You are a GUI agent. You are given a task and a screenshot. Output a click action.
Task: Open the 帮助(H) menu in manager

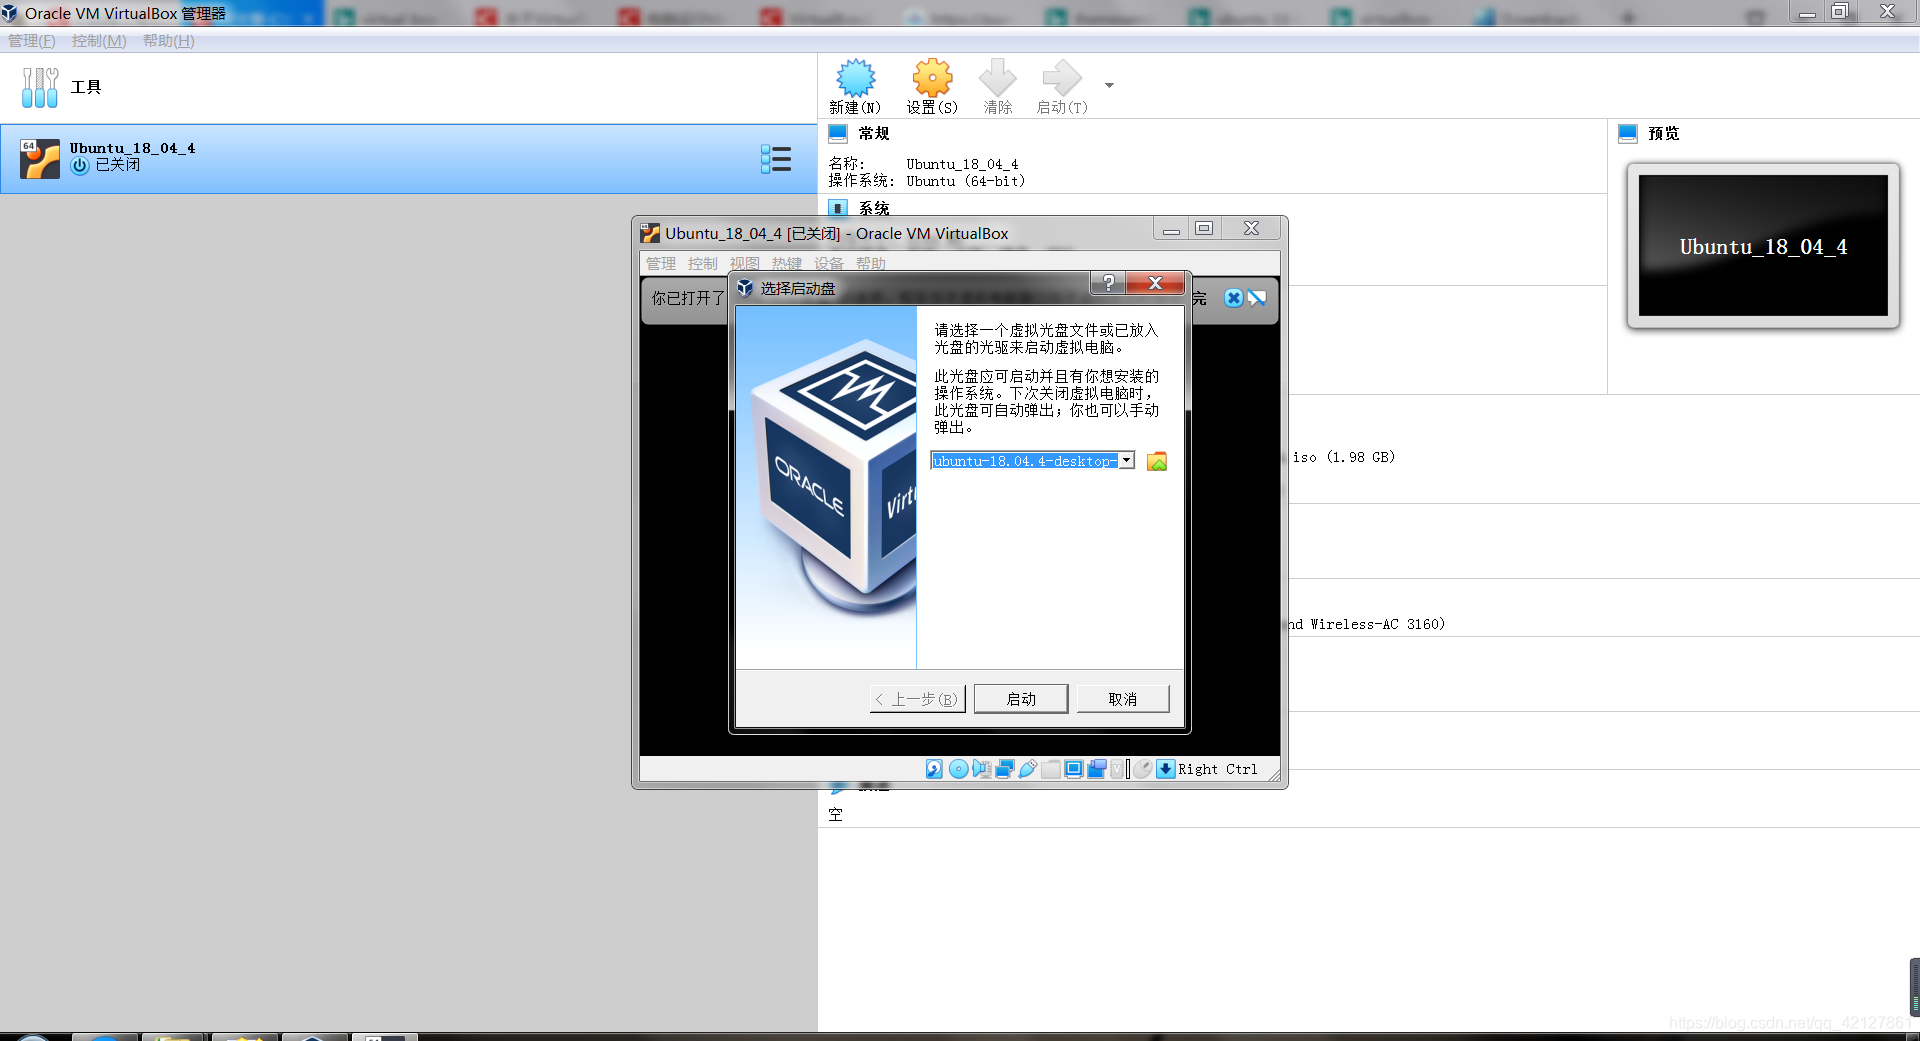pos(169,41)
